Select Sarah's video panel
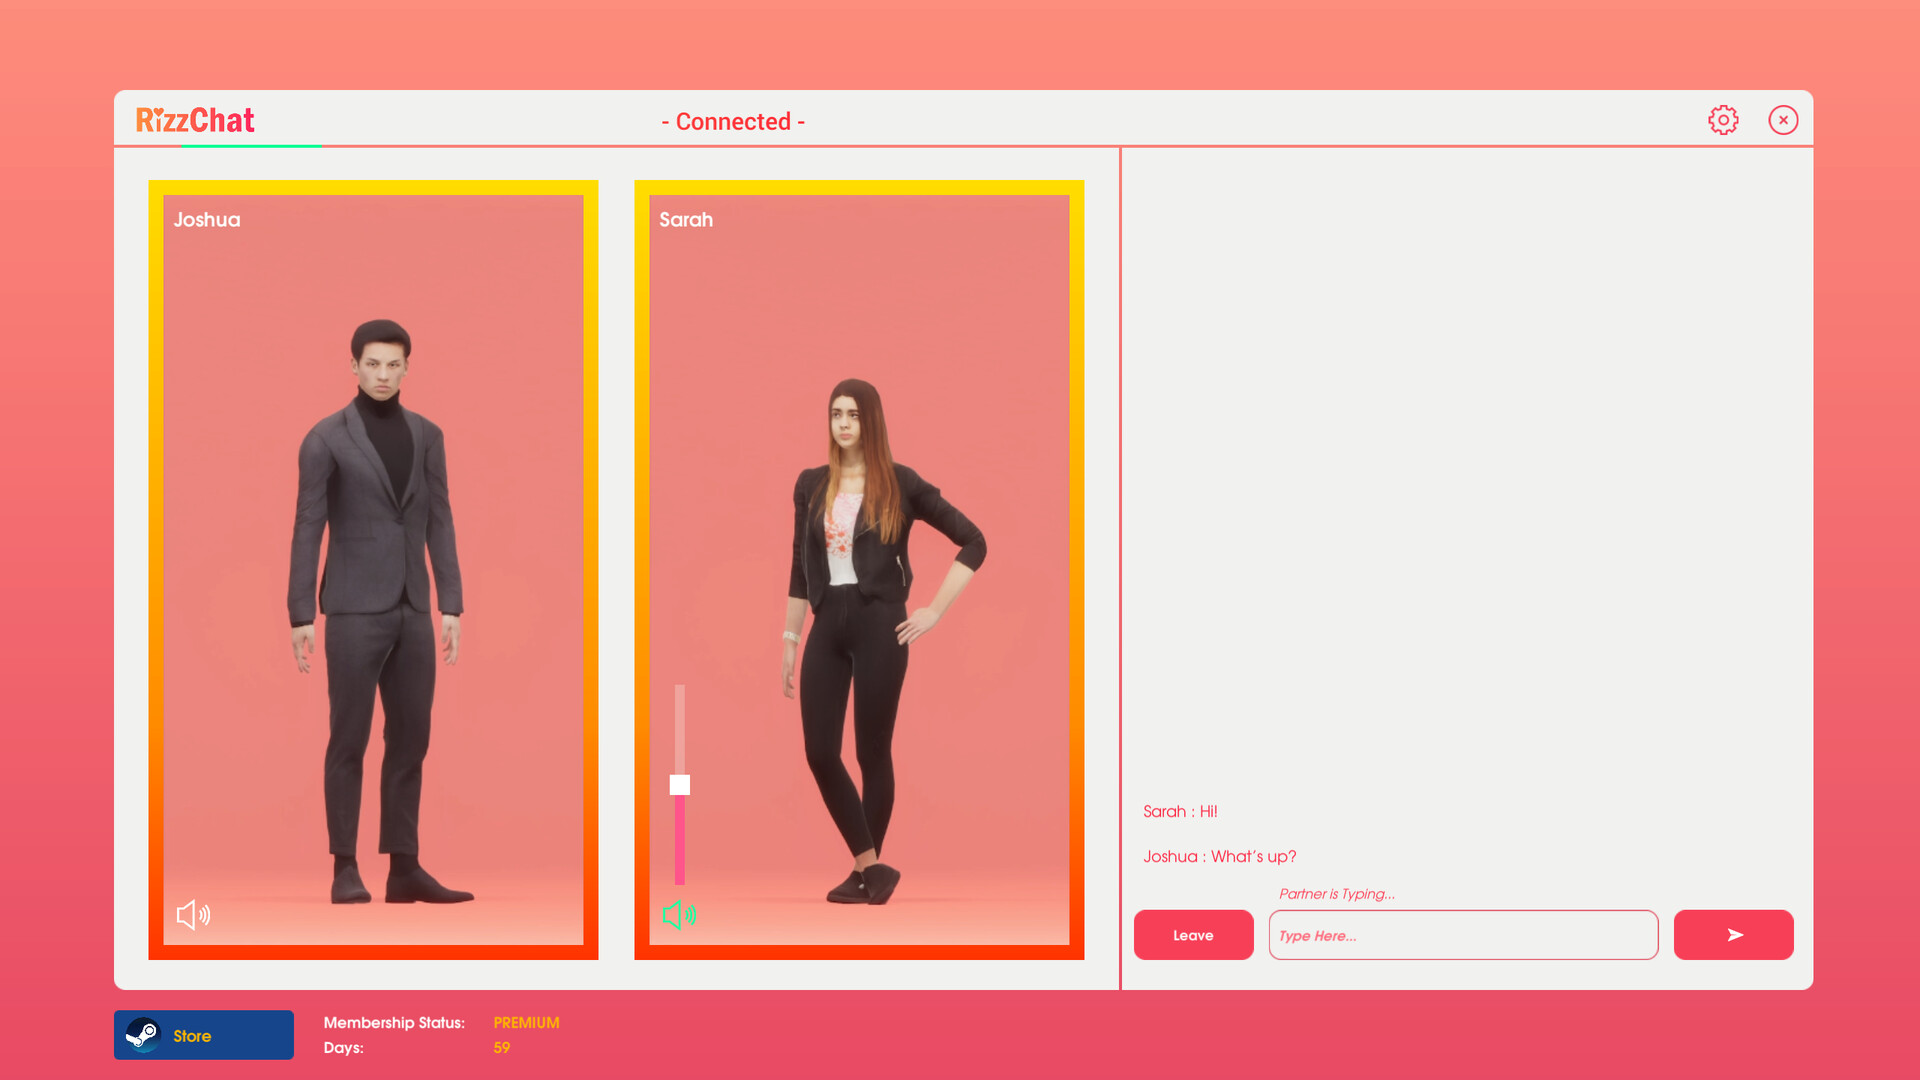The image size is (1920, 1080). (x=859, y=570)
